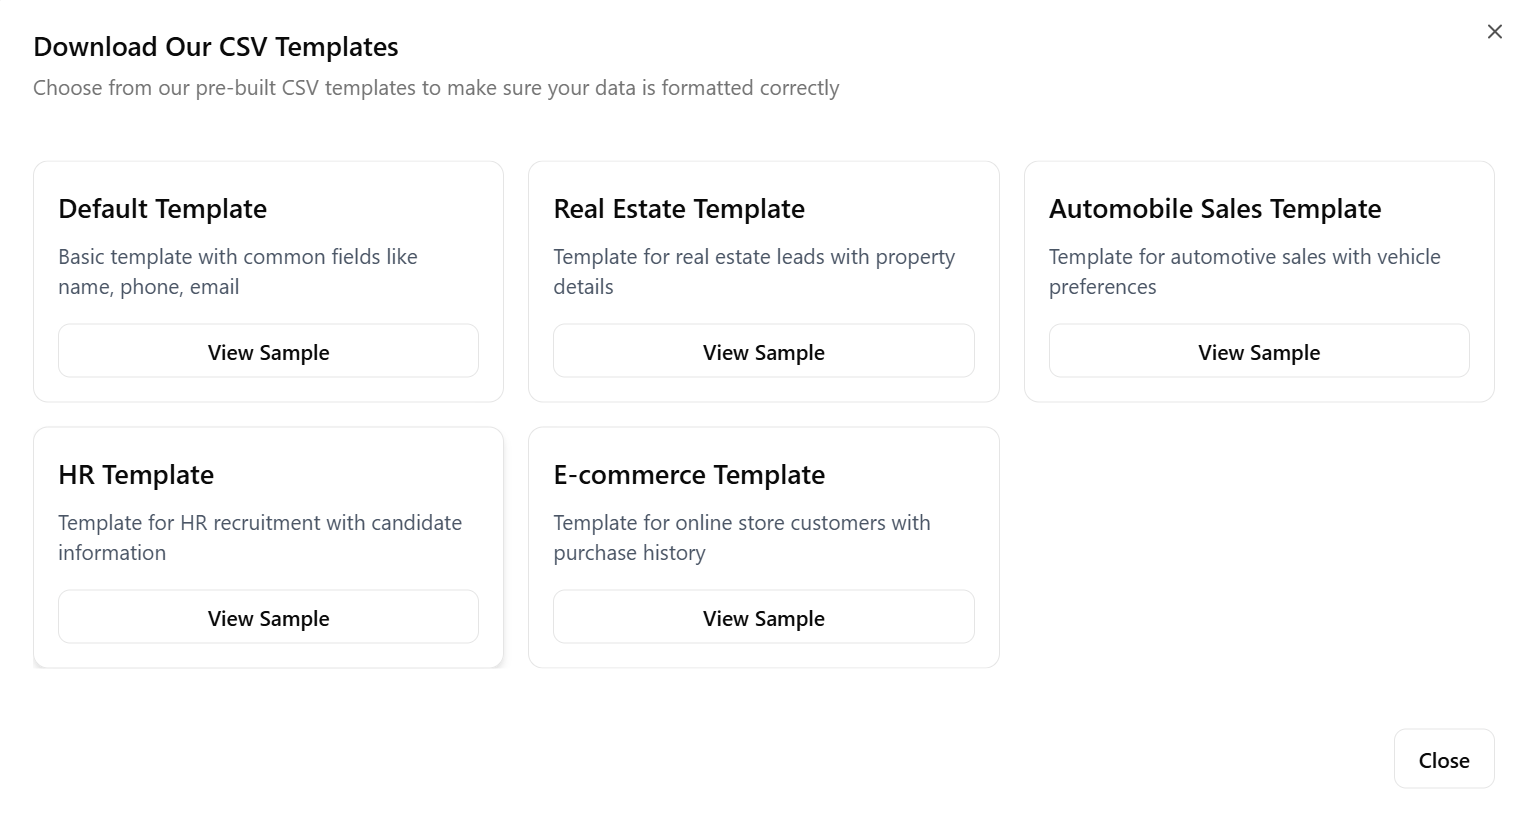Dismiss dialog with the X icon

[1494, 32]
